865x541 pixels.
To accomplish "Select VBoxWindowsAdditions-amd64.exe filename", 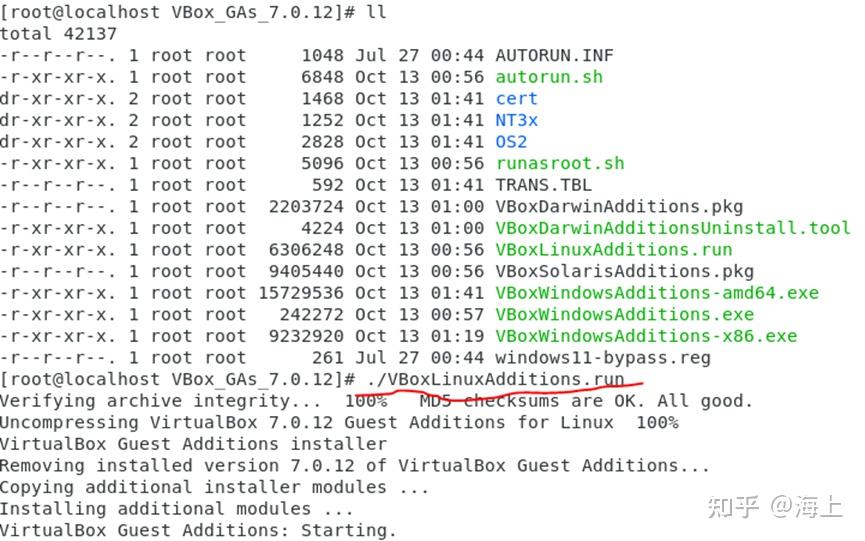I will pos(656,293).
